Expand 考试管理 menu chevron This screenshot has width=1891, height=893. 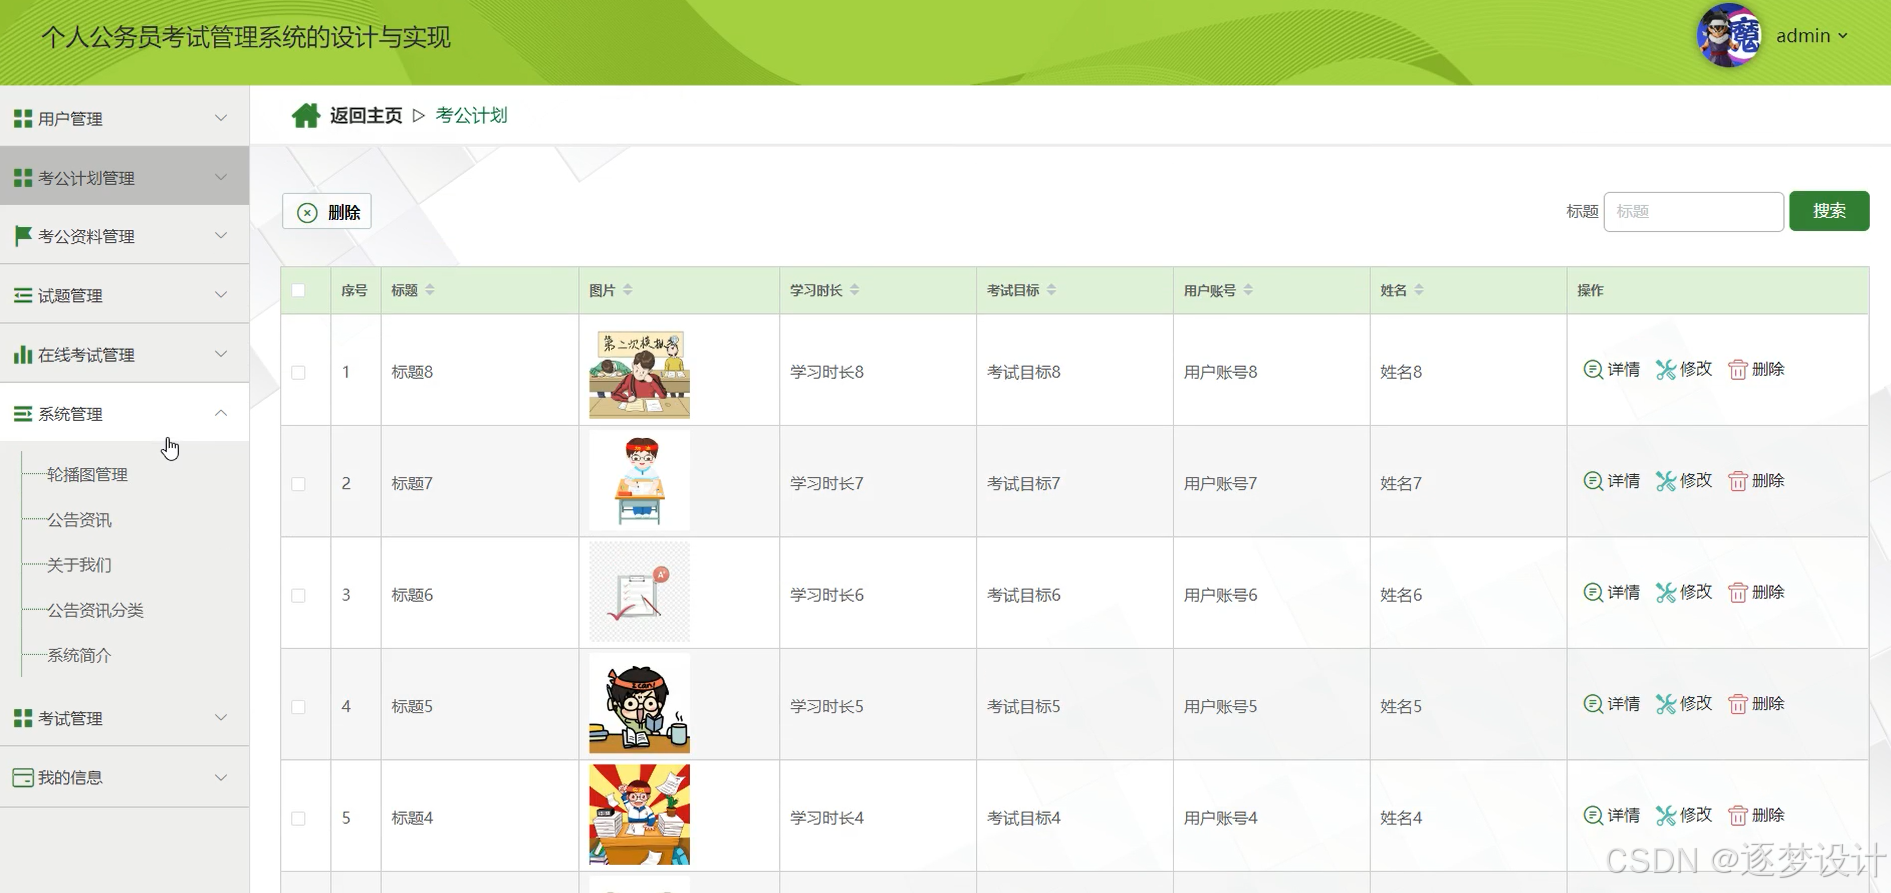[x=221, y=717]
